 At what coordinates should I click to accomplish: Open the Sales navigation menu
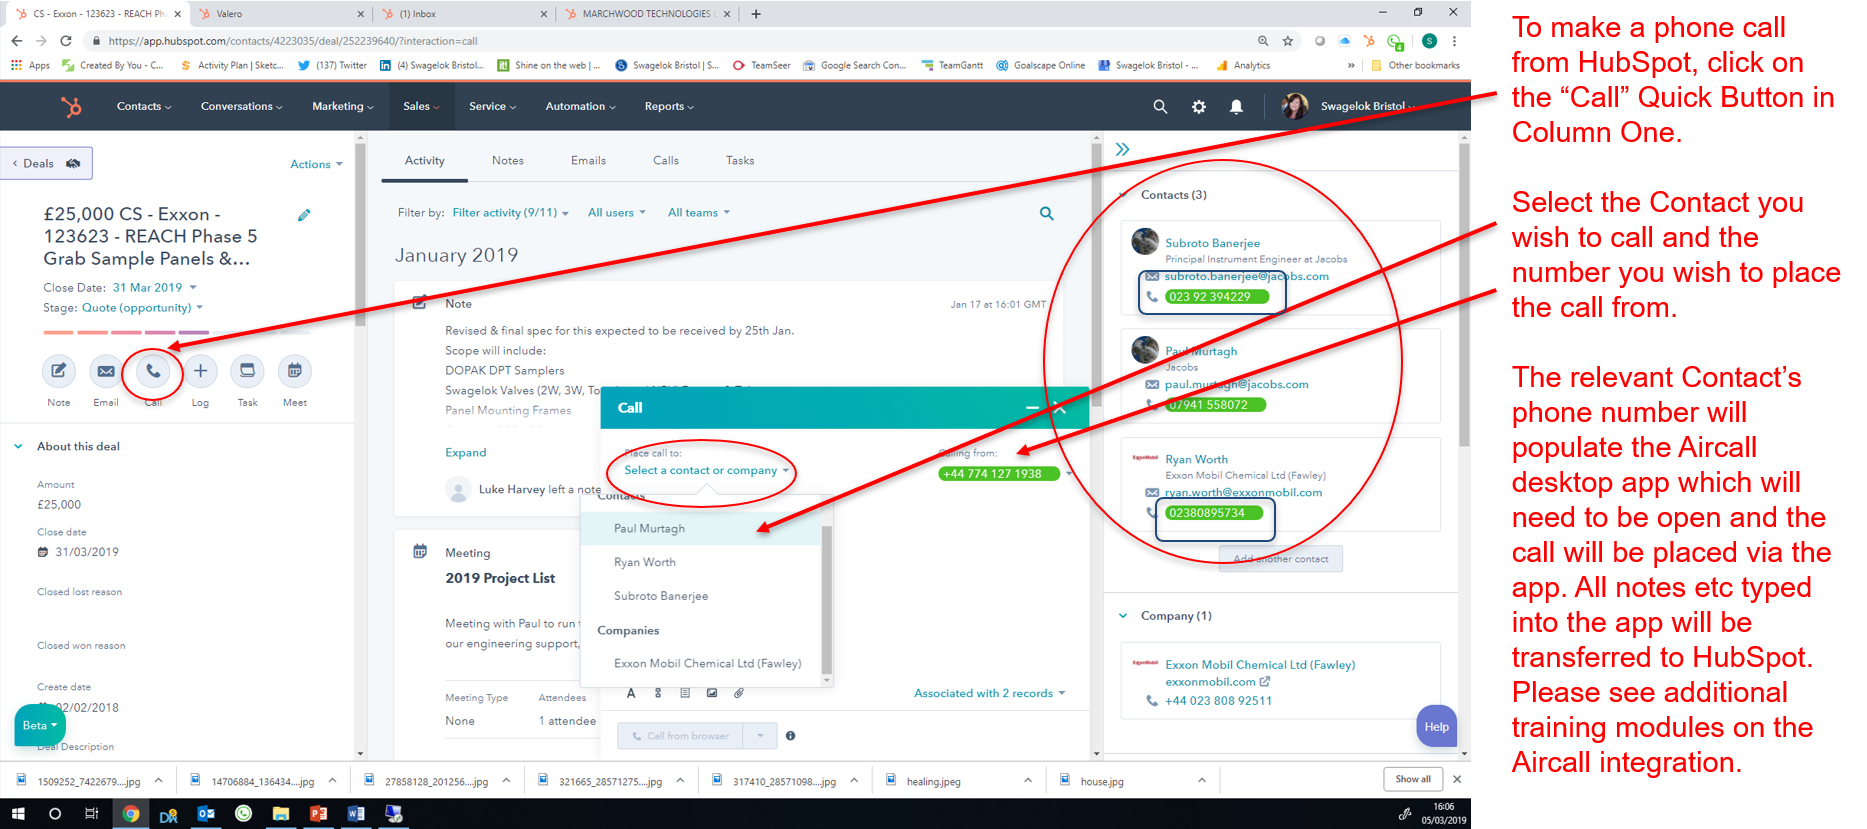421,106
